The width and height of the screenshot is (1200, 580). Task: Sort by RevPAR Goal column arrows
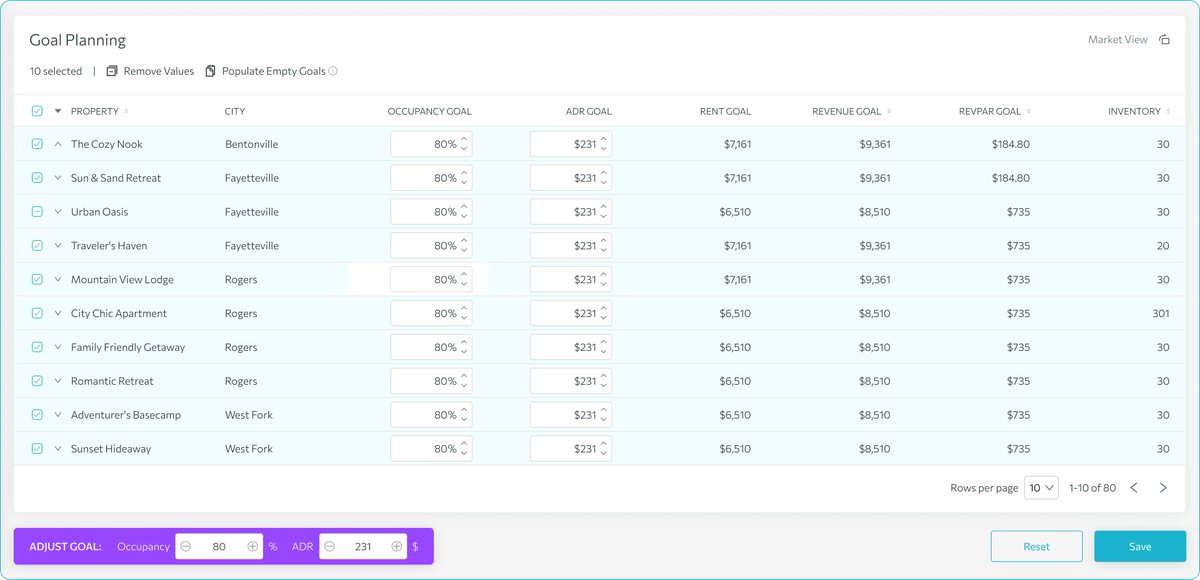pos(1028,111)
